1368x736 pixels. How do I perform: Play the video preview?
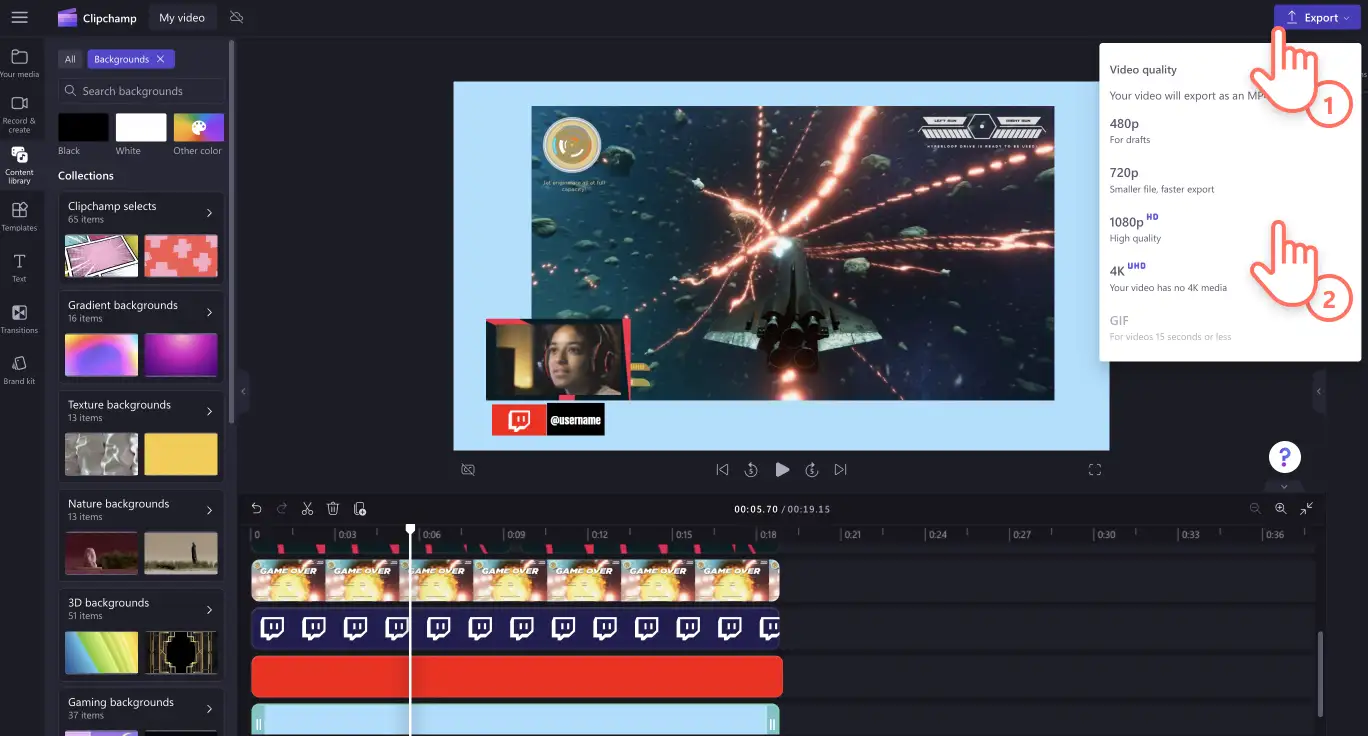782,469
